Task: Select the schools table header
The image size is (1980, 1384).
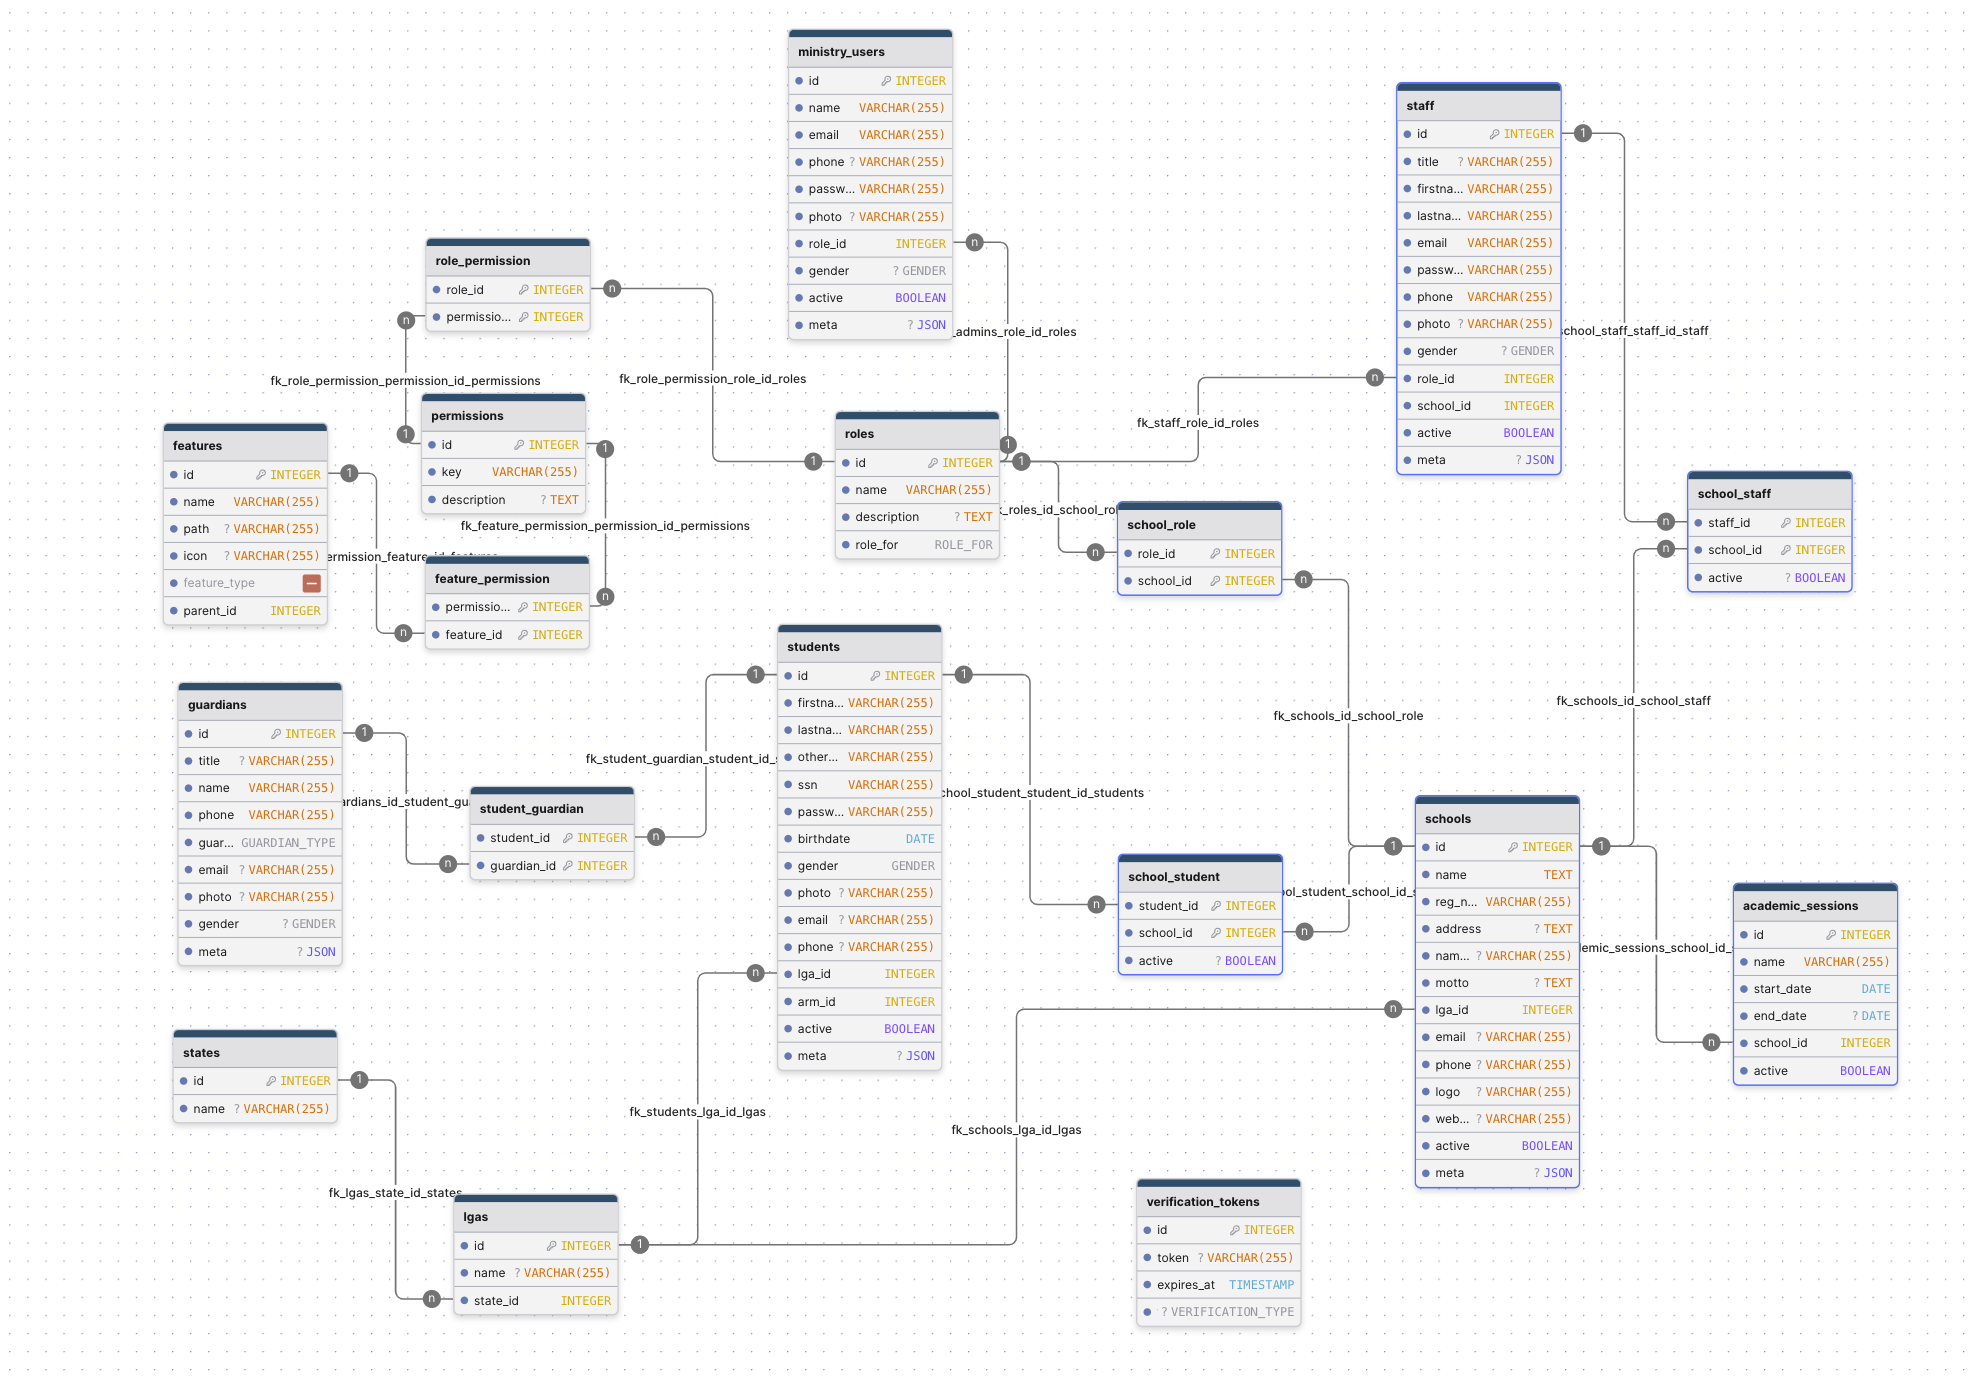Action: [x=1496, y=818]
